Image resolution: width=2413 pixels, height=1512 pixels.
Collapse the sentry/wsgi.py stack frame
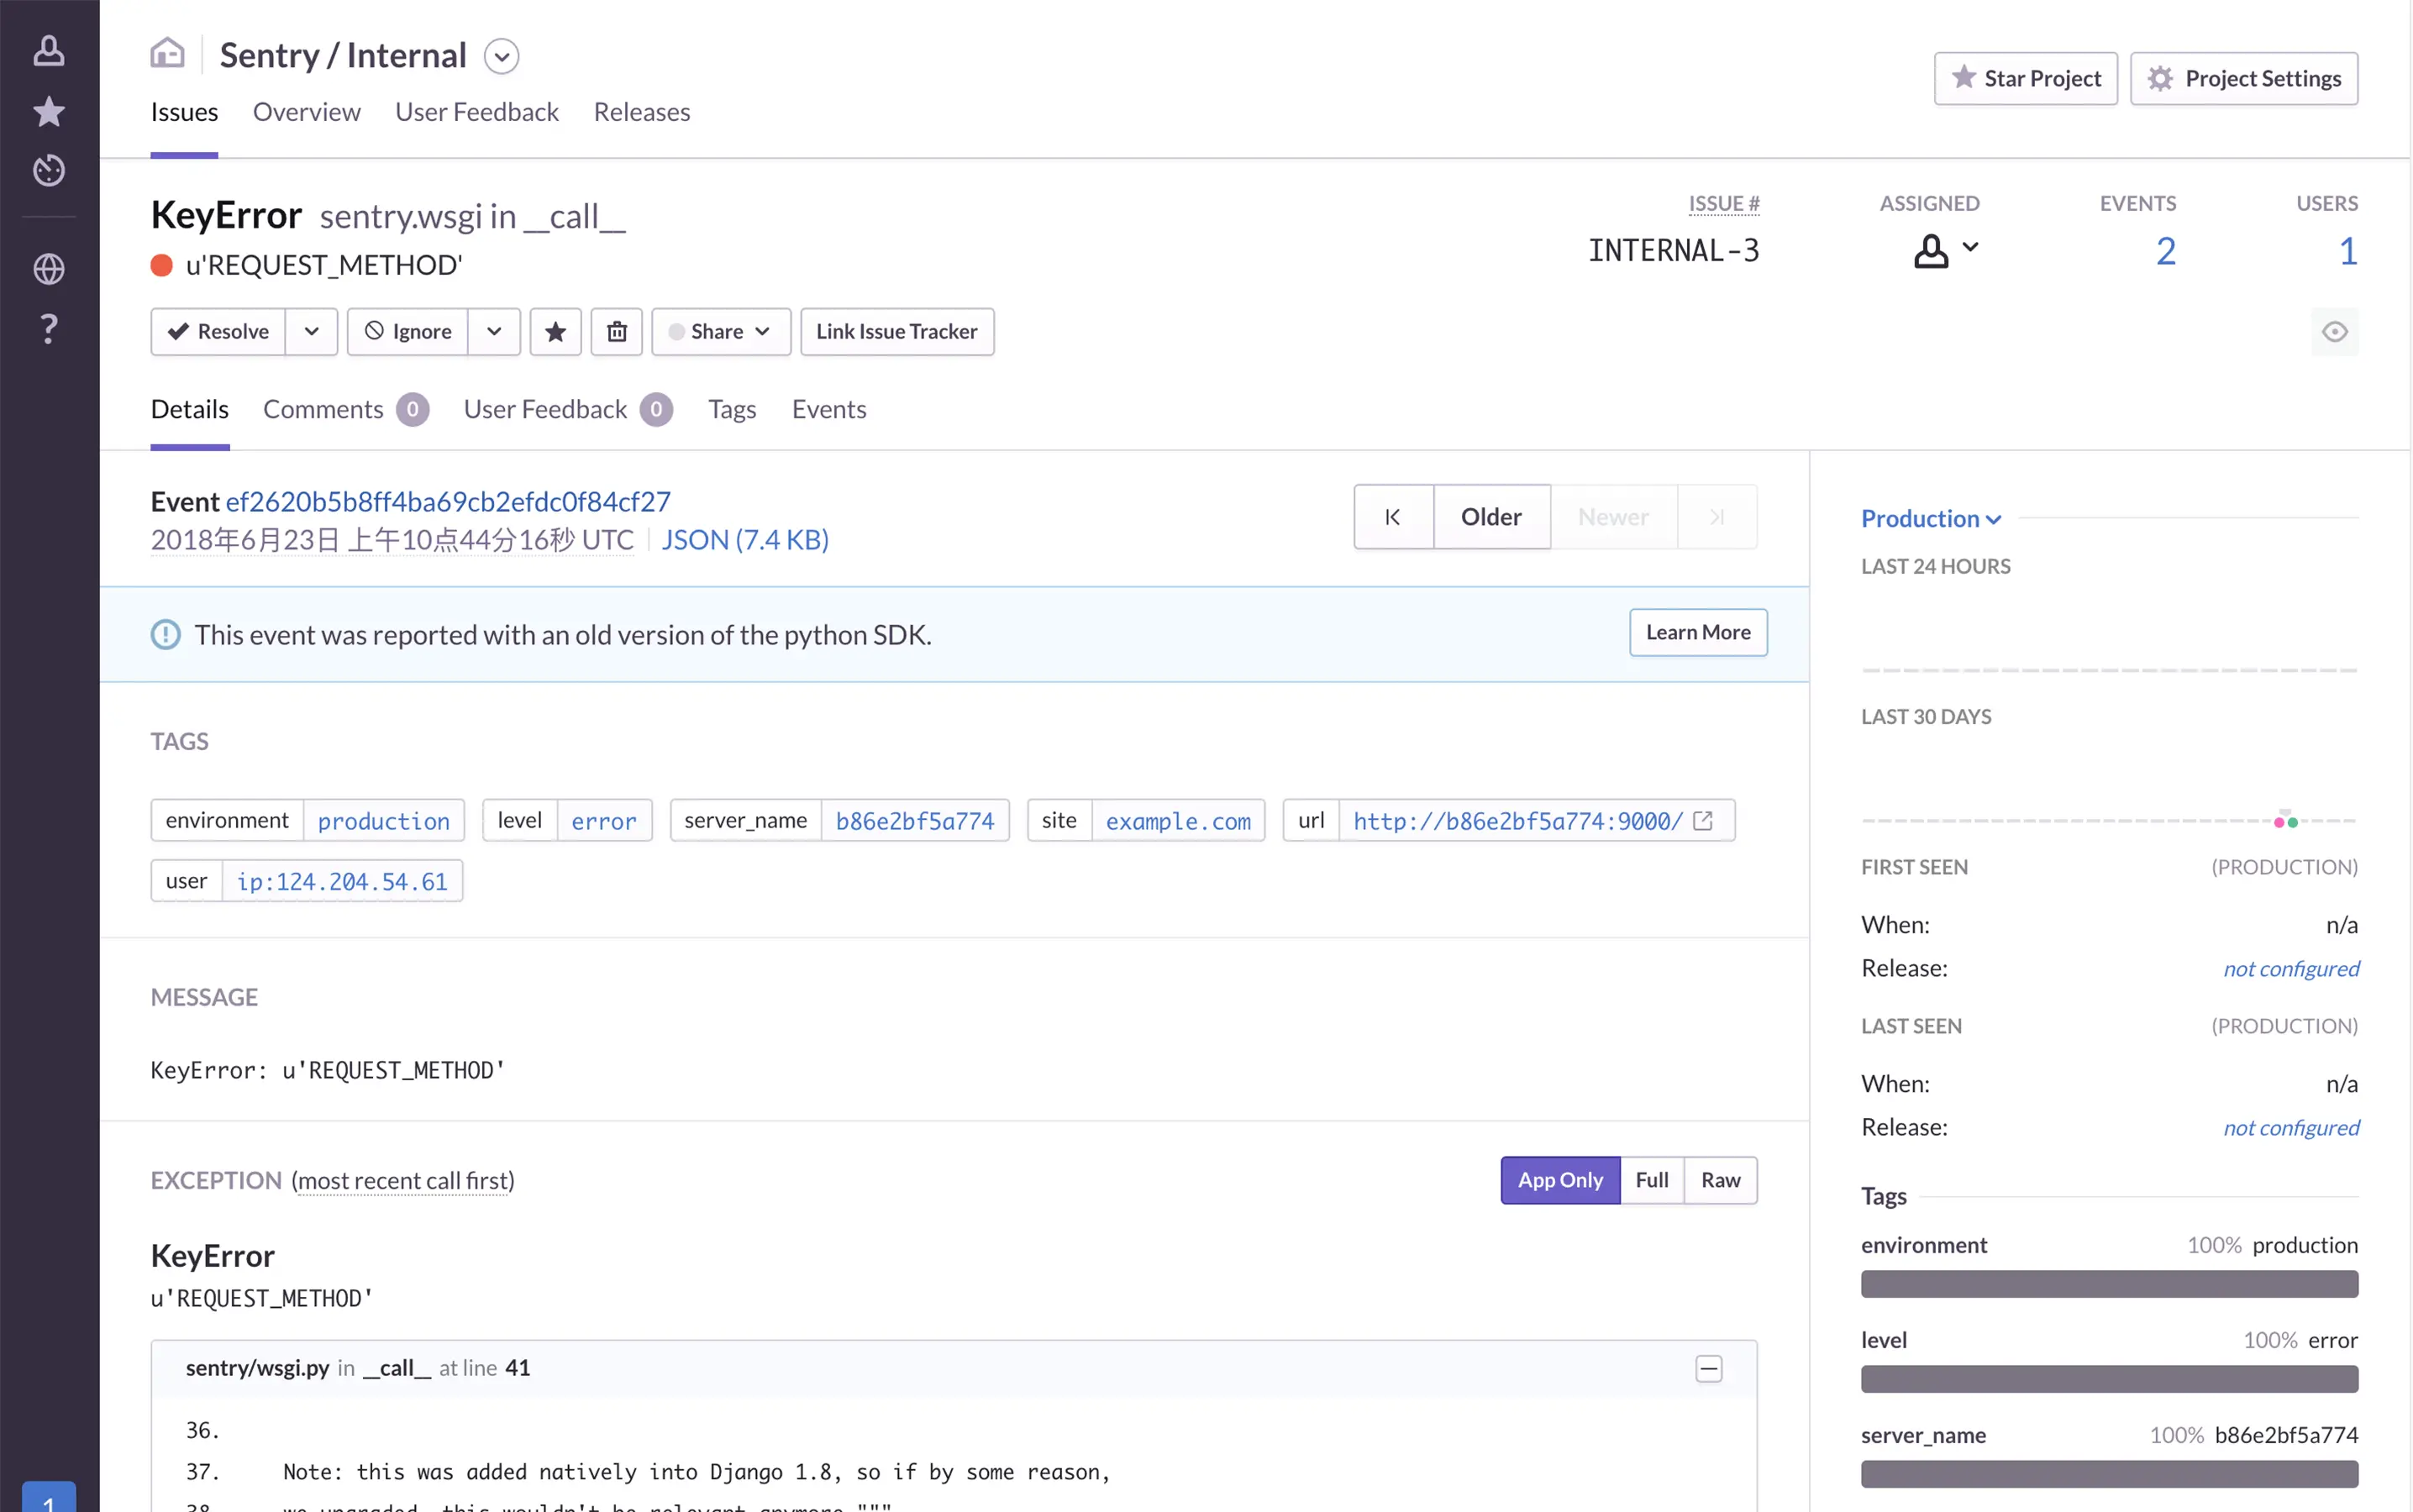pyautogui.click(x=1708, y=1368)
